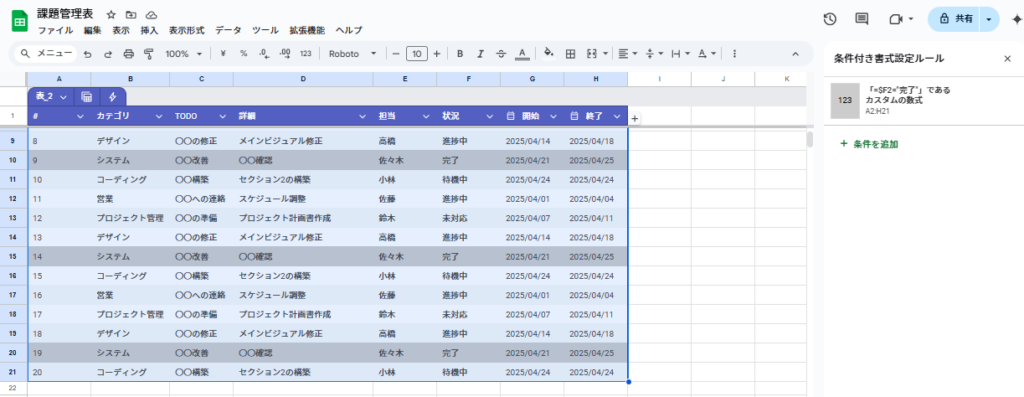Open the fill color bucket

click(549, 54)
